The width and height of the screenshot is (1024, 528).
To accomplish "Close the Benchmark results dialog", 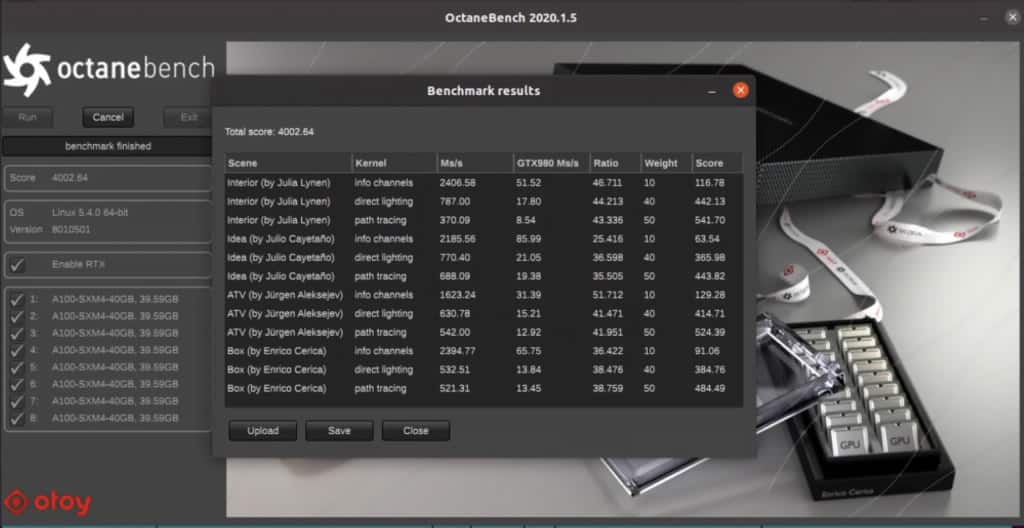I will coord(741,91).
